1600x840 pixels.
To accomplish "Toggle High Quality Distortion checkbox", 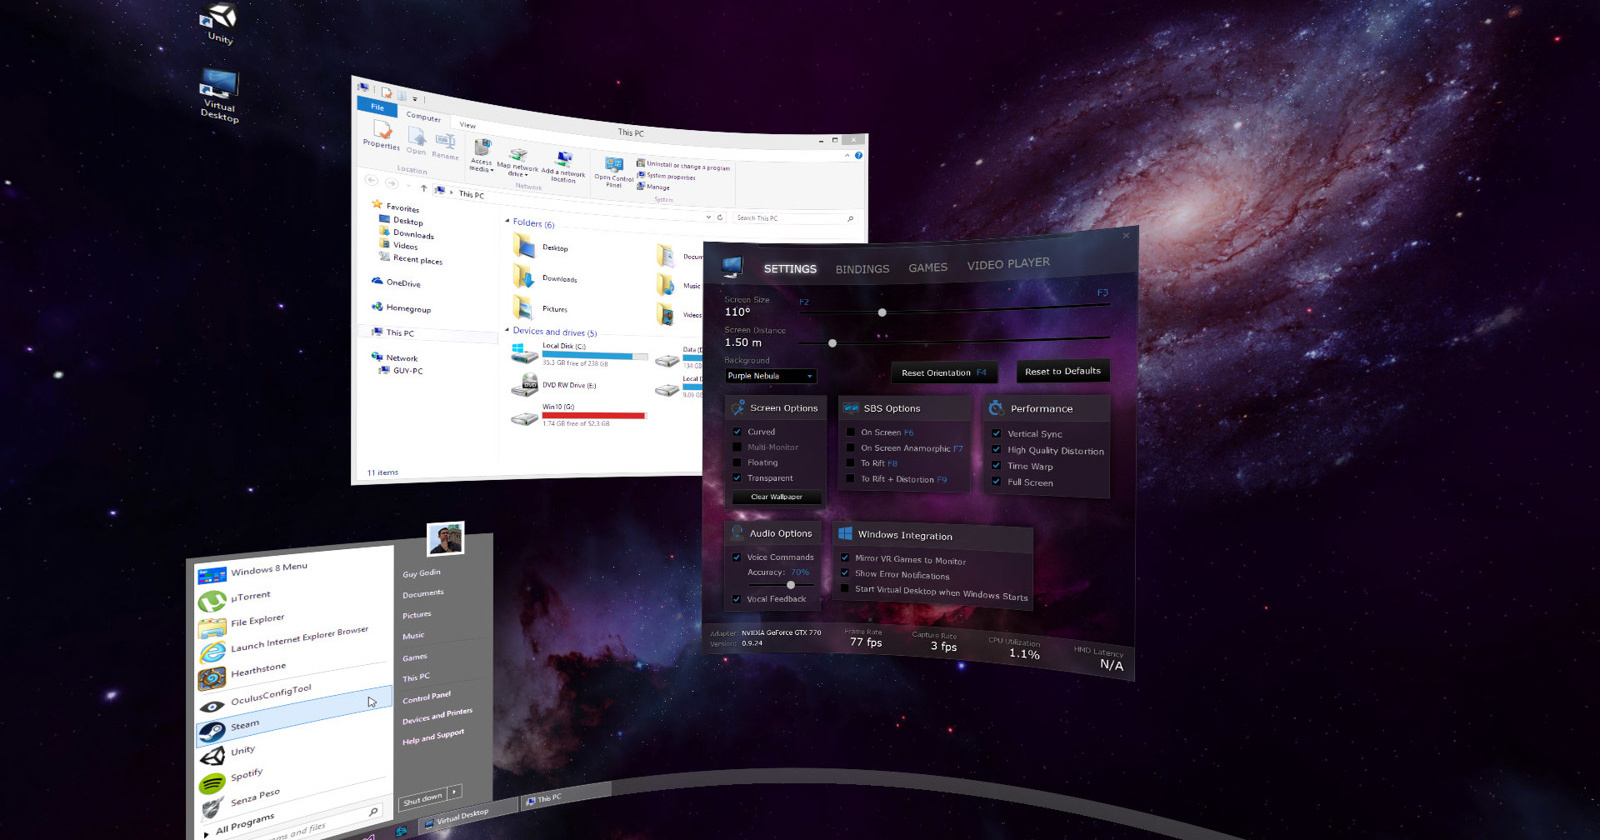I will point(996,450).
